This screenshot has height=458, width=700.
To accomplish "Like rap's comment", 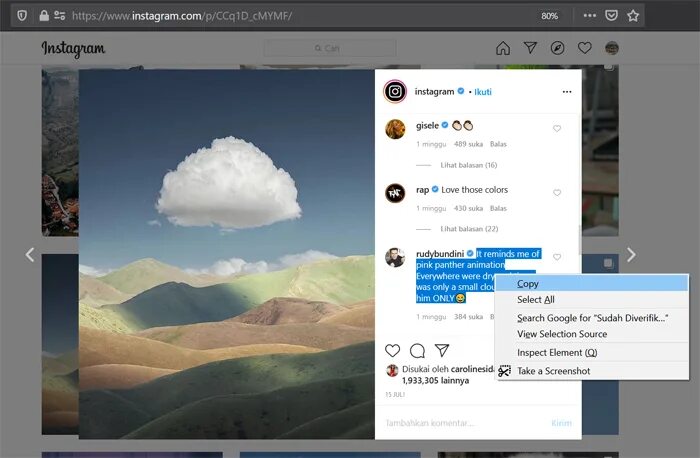I will tap(557, 193).
